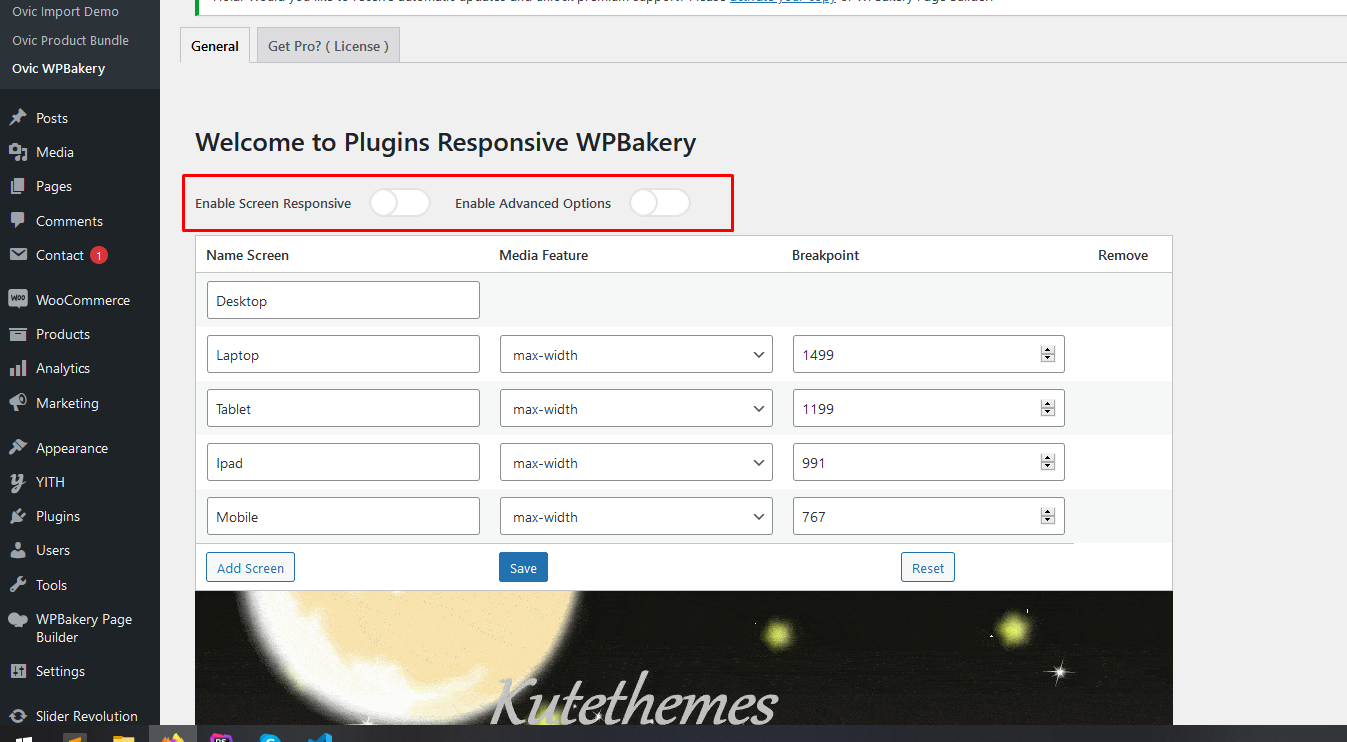Click the Contact envelope icon
Screen dimensions: 1347x742
click(18, 255)
